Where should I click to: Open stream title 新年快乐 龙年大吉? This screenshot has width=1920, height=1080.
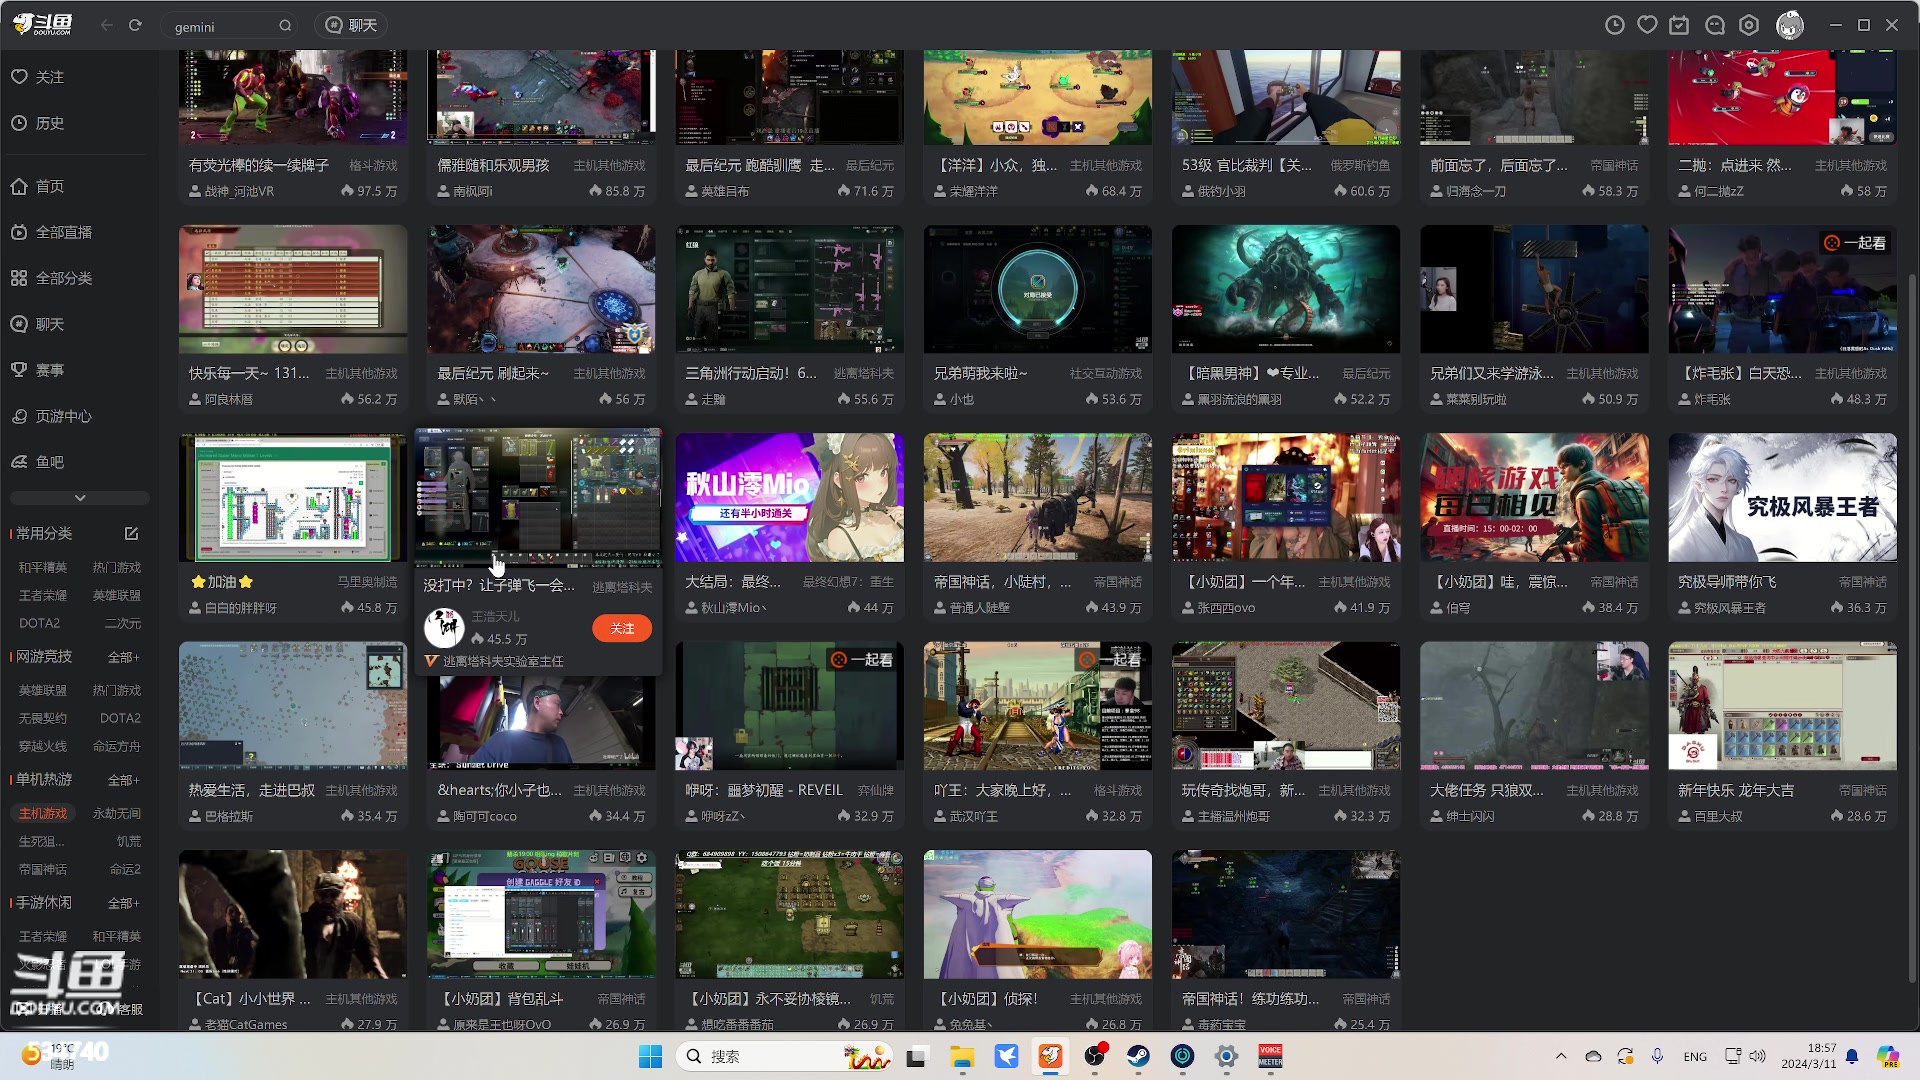pyautogui.click(x=1736, y=791)
